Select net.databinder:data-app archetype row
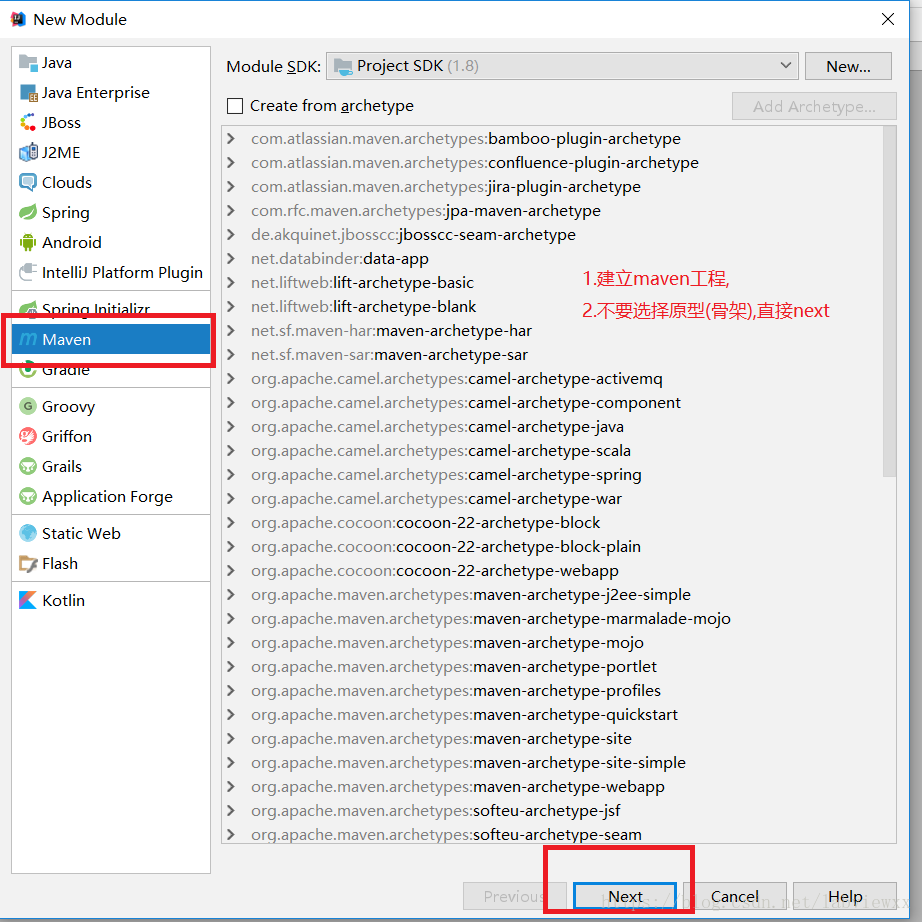The image size is (922, 922). [x=553, y=259]
